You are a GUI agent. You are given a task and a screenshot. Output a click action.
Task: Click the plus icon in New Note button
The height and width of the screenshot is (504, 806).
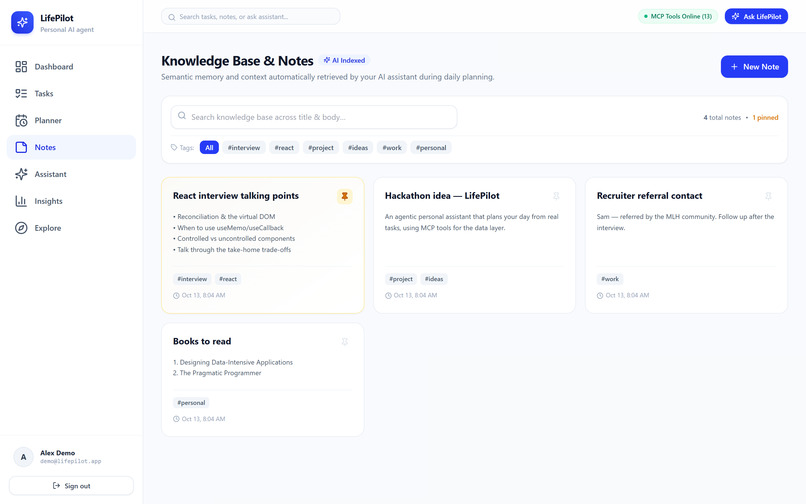[735, 67]
